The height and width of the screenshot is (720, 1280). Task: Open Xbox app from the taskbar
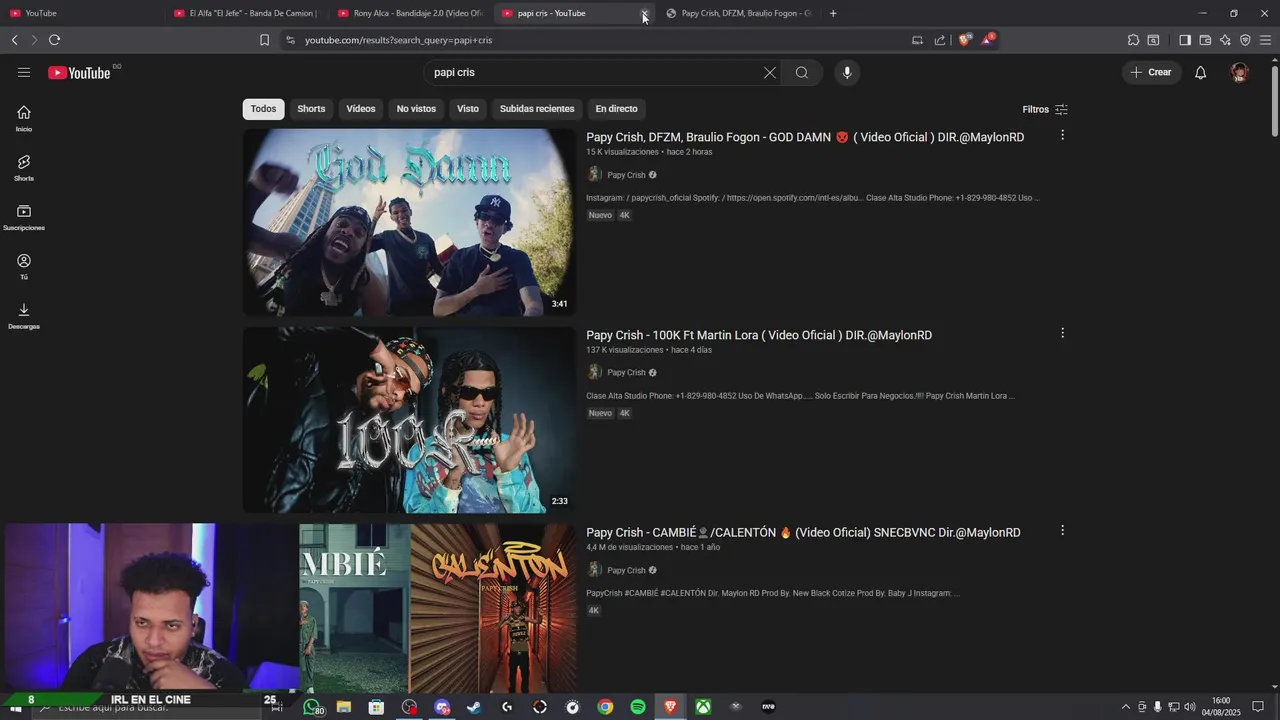click(x=703, y=707)
